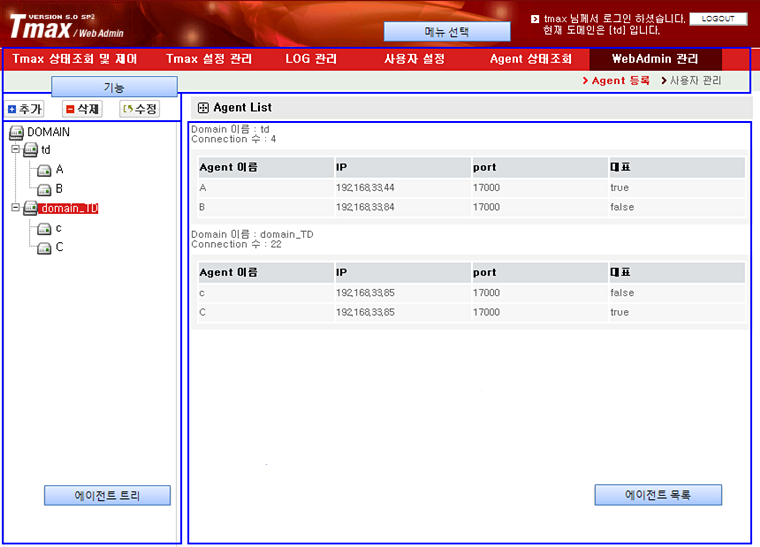760x547 pixels.
Task: Select uppercase C label in tree
Action: (59, 247)
